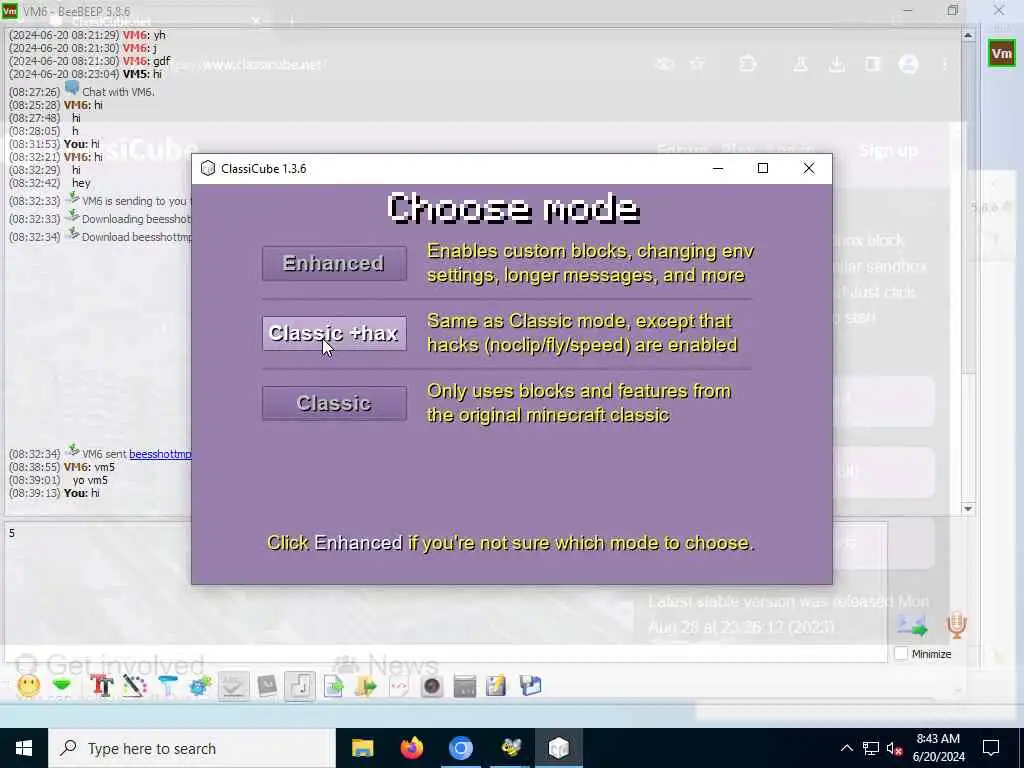Open the Windows notification center icon

click(x=991, y=748)
